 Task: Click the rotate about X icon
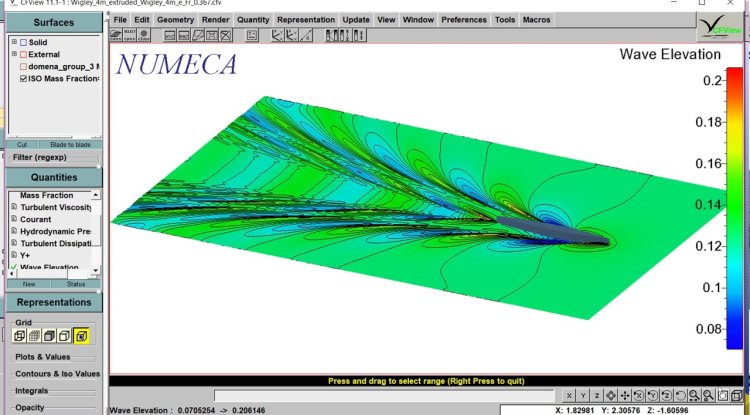pyautogui.click(x=639, y=395)
